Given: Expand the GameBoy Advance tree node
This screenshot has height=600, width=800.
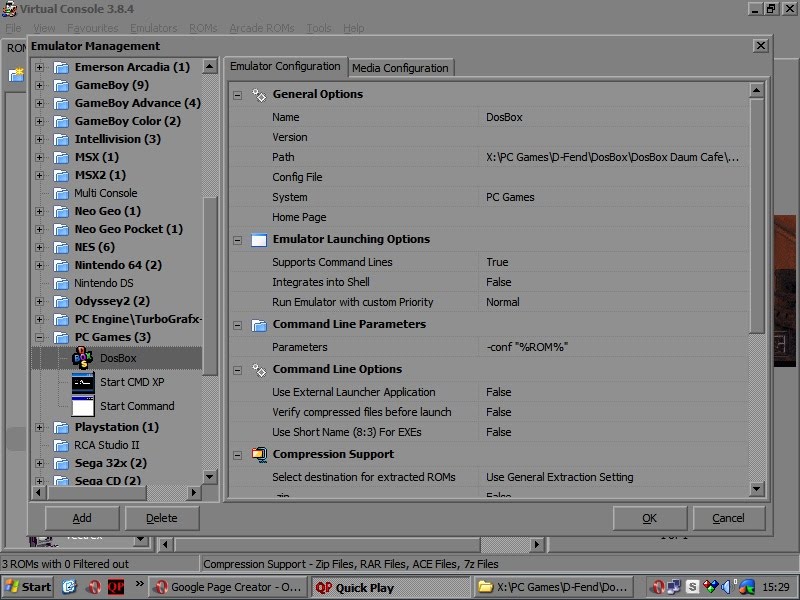Looking at the screenshot, I should tap(40, 103).
